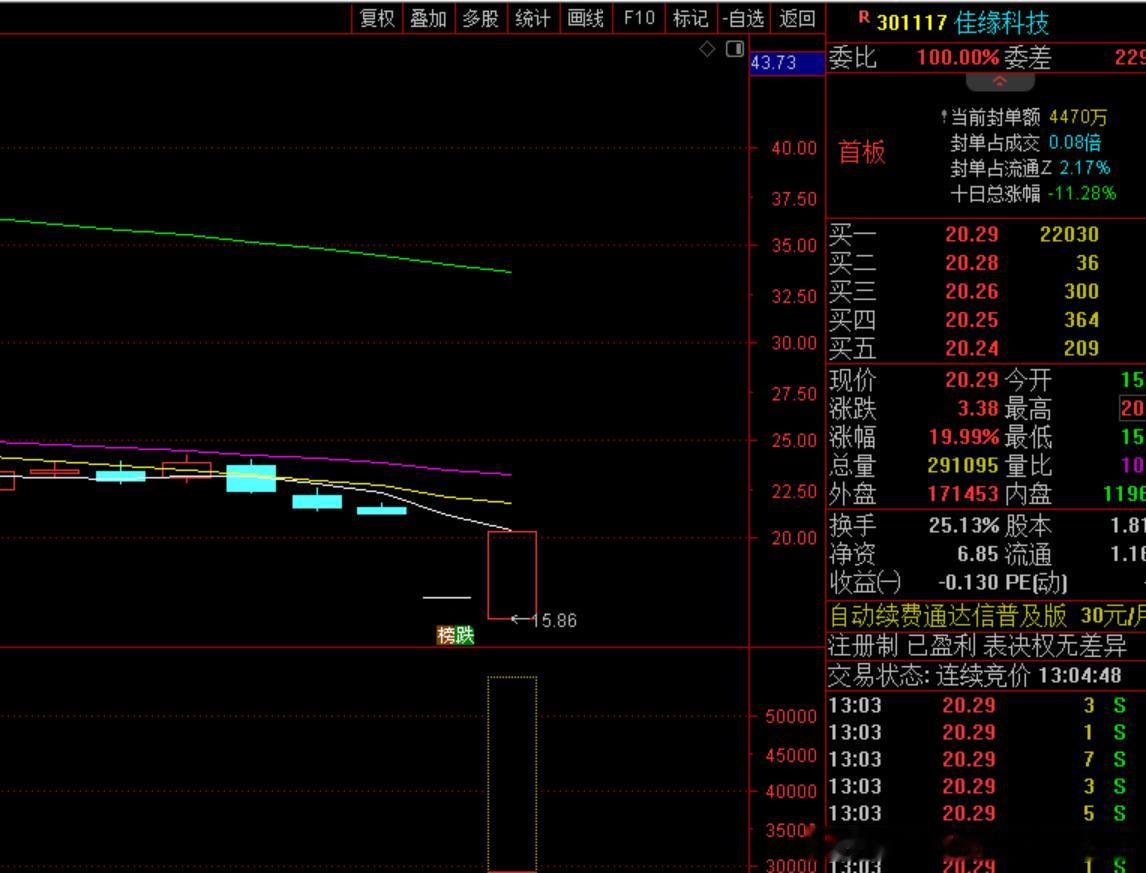Screen dimensions: 1146x873
Task: Click 涨跌 value 3.38
Action: pyautogui.click(x=978, y=408)
